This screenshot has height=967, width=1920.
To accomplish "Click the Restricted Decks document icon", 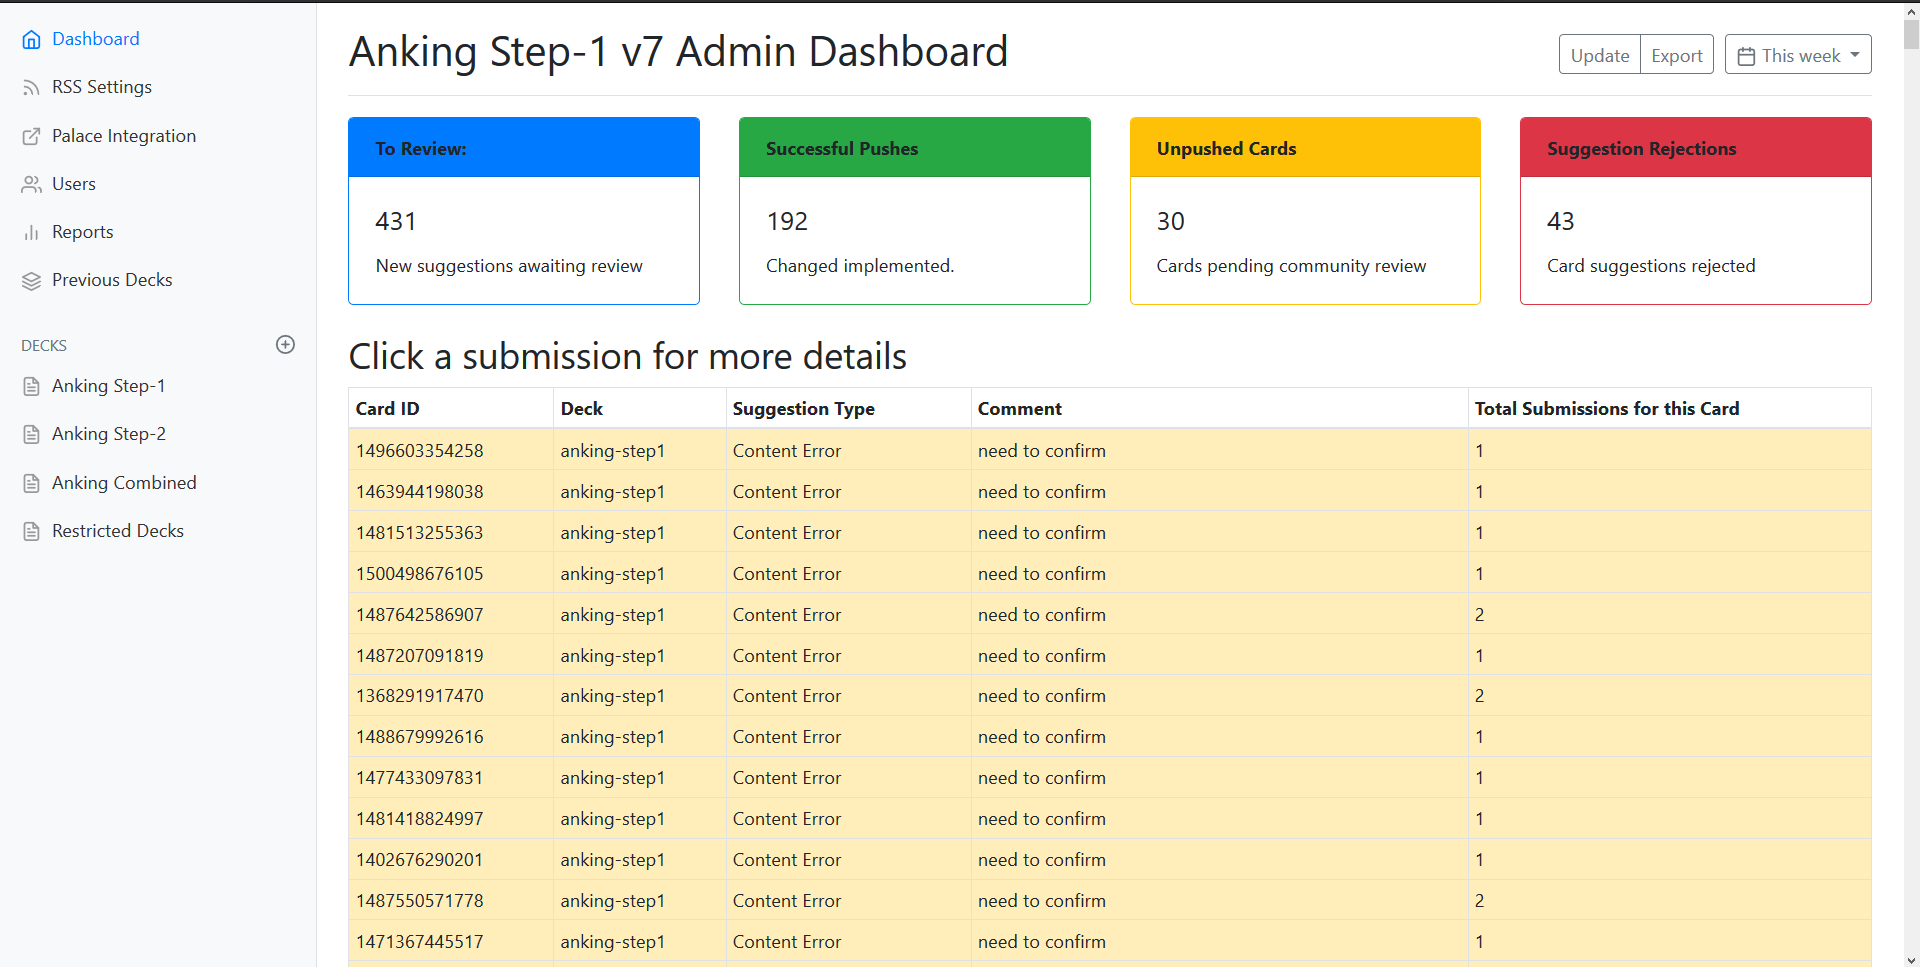I will tap(32, 531).
